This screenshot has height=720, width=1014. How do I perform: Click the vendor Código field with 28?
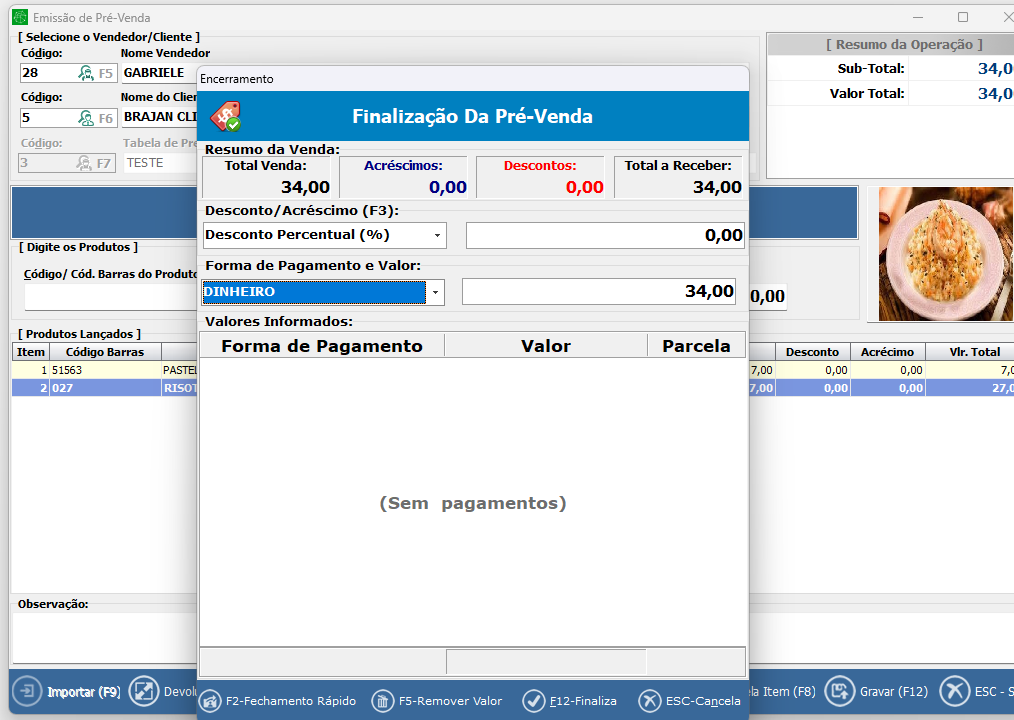pyautogui.click(x=47, y=73)
